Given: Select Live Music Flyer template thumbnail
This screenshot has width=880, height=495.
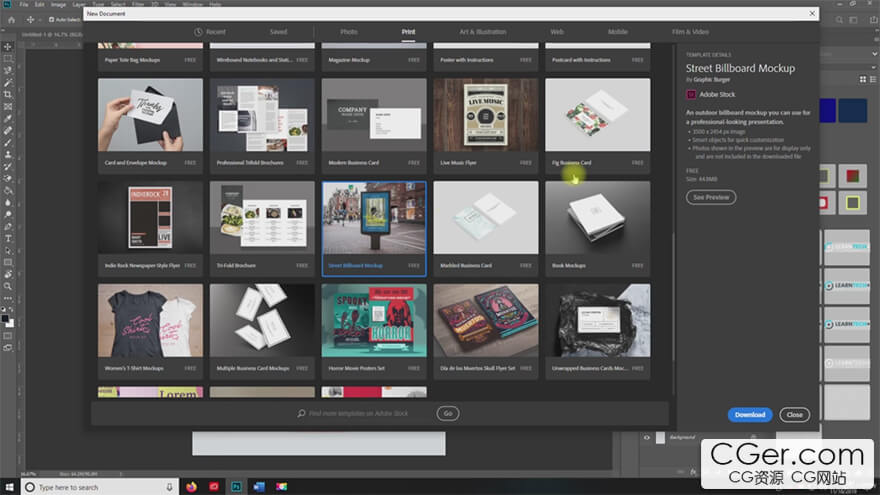Looking at the screenshot, I should click(x=485, y=115).
